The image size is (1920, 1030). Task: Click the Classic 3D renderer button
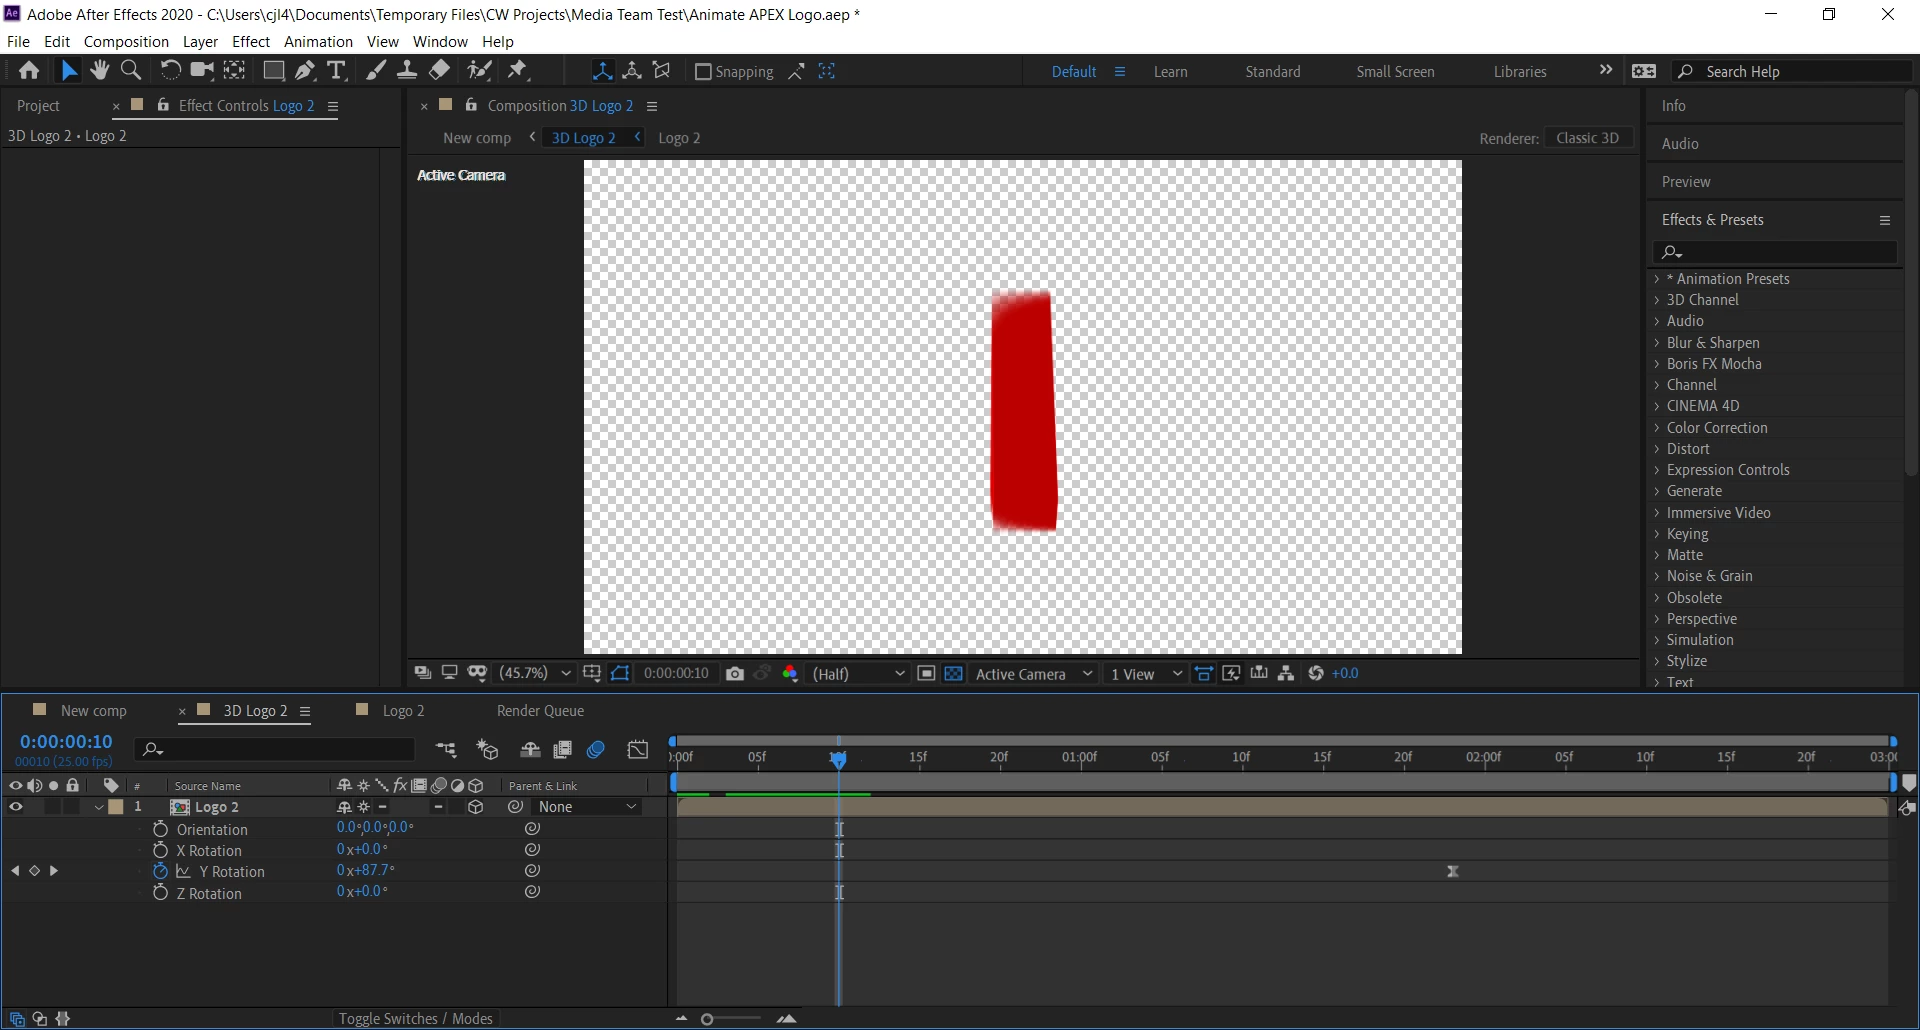(x=1588, y=138)
